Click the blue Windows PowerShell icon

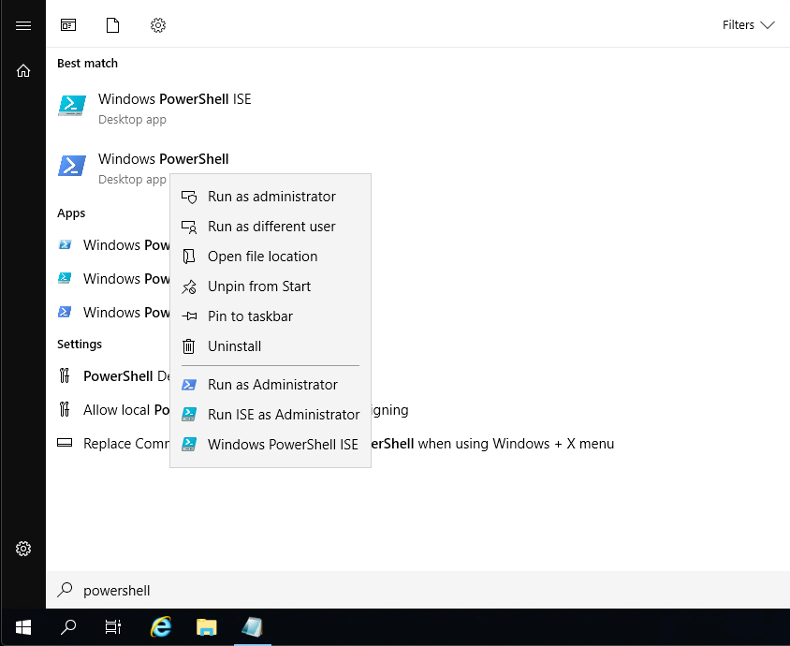[x=72, y=165]
